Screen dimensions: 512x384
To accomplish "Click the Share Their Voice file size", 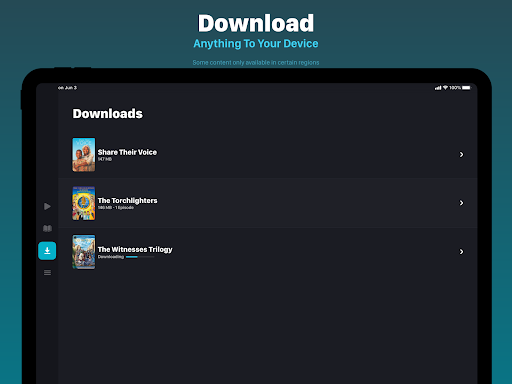I will coord(105,159).
